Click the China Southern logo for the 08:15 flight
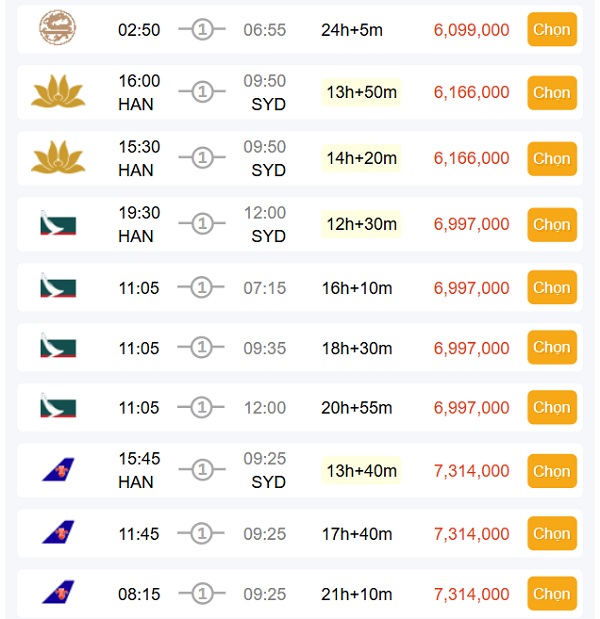The width and height of the screenshot is (600, 619). click(58, 593)
